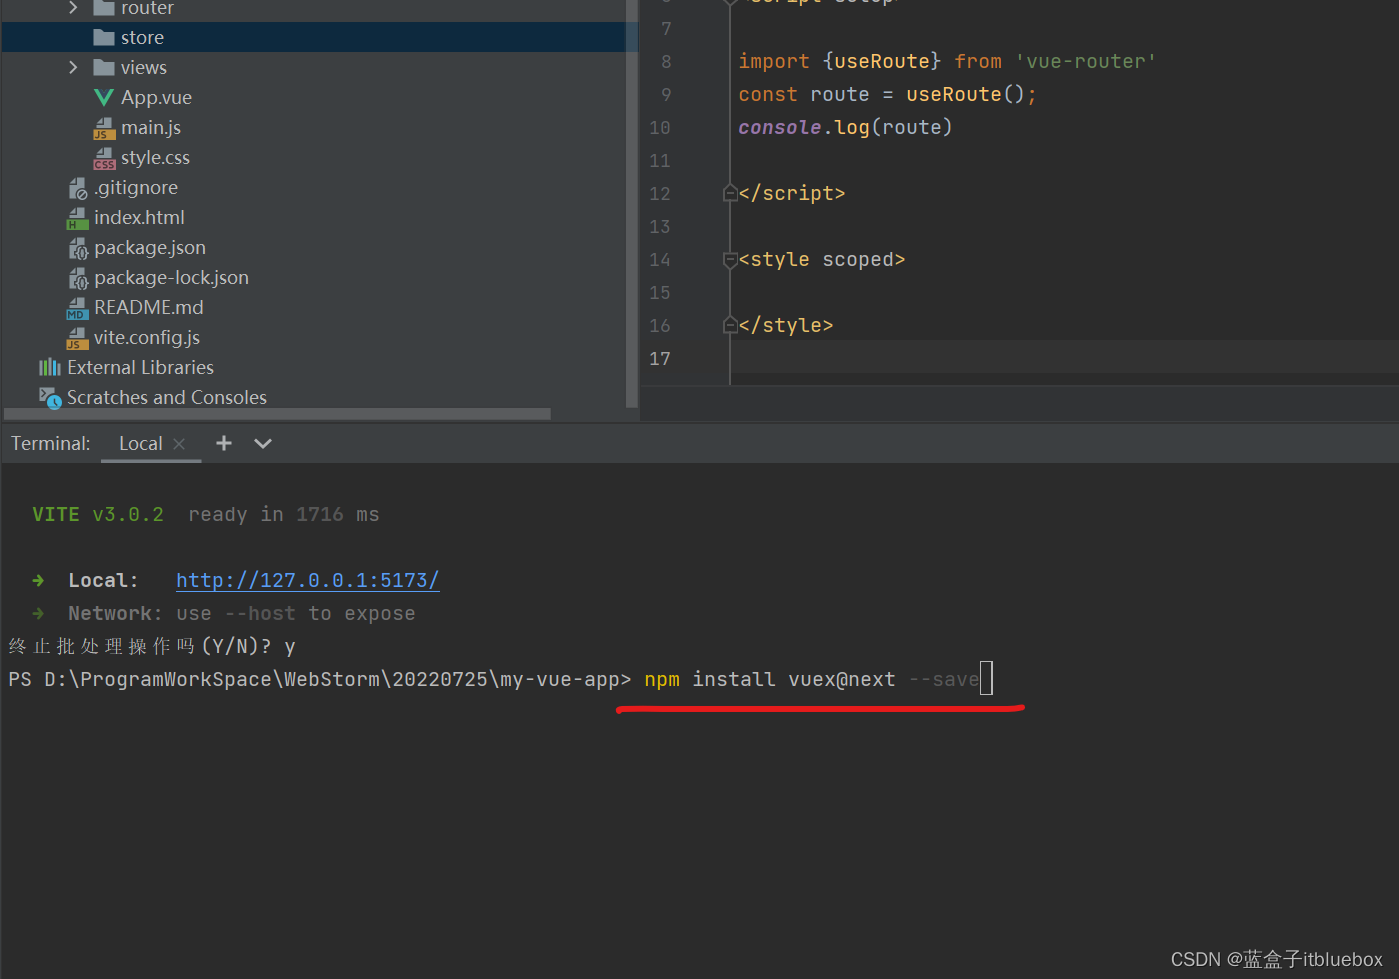Select the router tree item

tap(147, 8)
